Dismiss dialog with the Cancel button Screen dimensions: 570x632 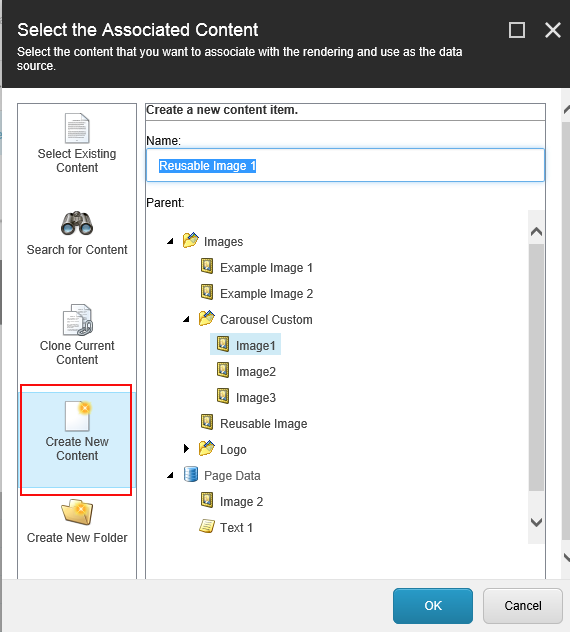522,605
